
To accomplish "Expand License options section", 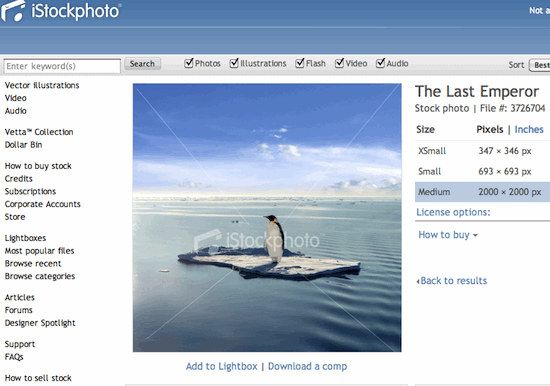I will pyautogui.click(x=453, y=212).
